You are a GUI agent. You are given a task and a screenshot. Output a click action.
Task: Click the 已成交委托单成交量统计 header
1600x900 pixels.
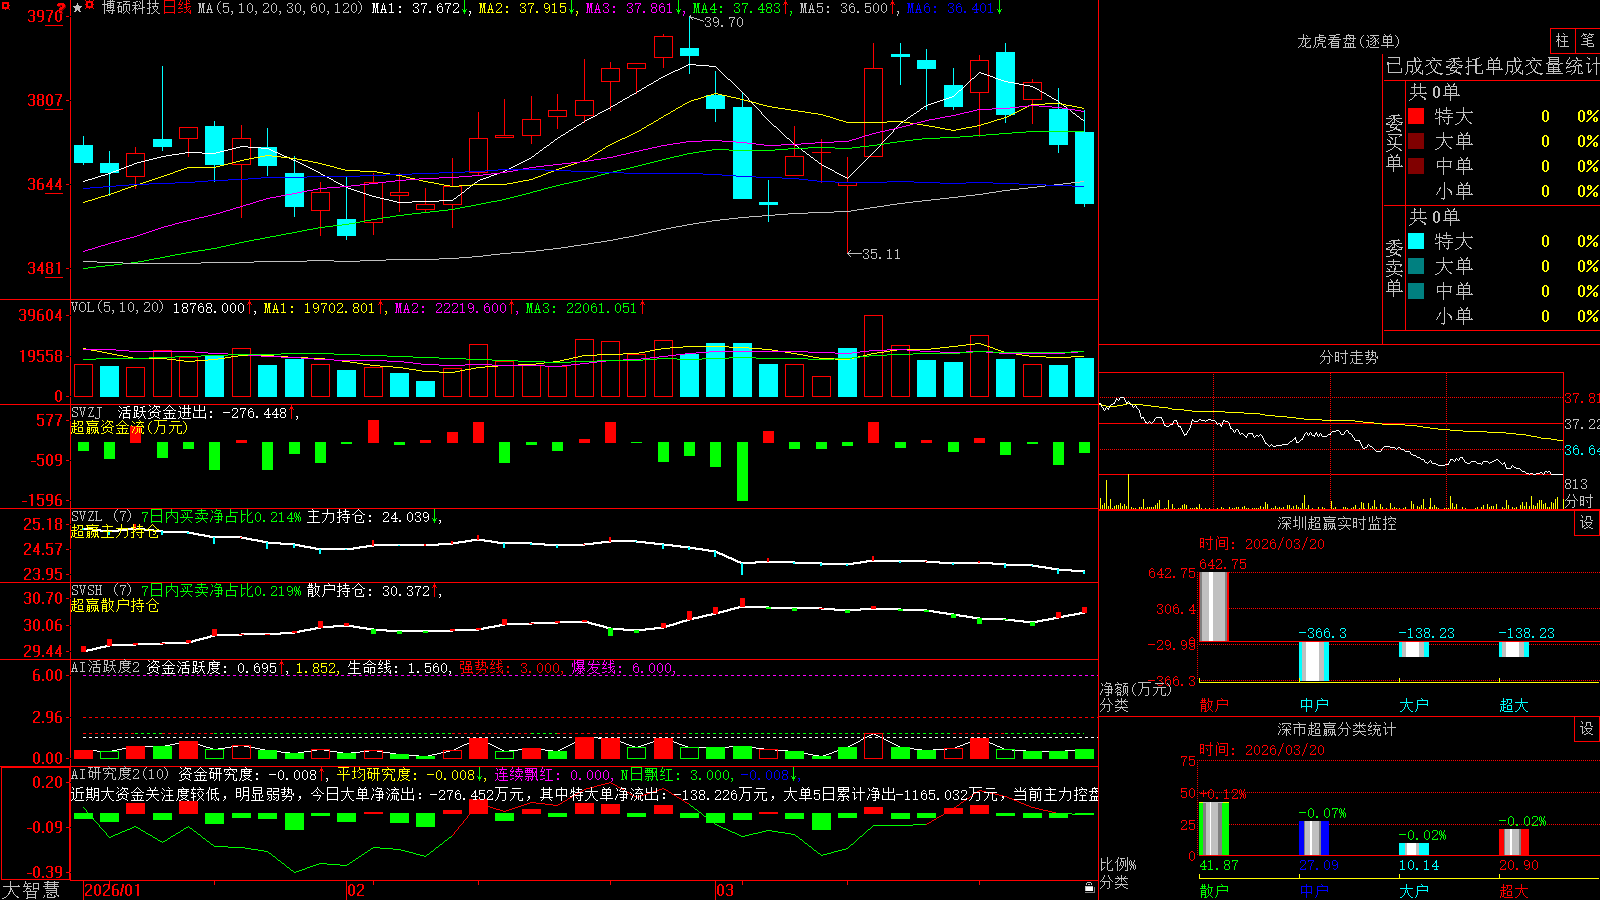(x=1492, y=66)
